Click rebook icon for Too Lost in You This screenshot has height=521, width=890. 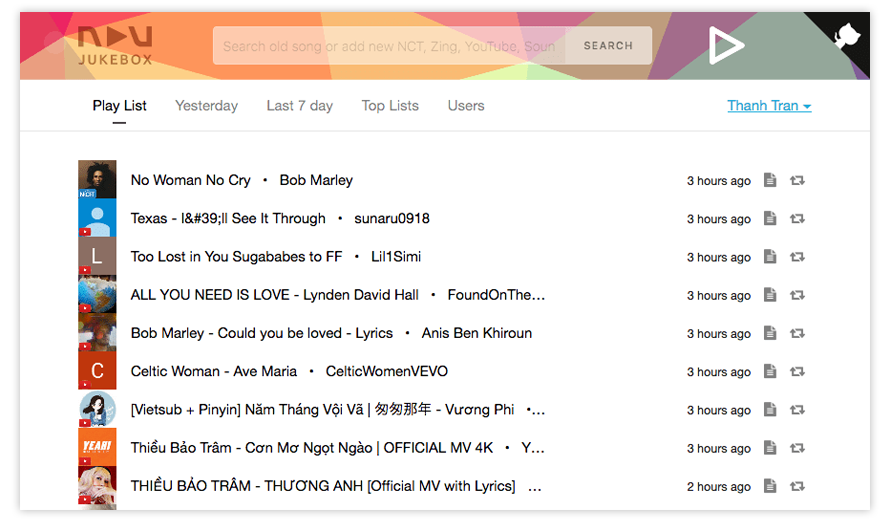[797, 257]
